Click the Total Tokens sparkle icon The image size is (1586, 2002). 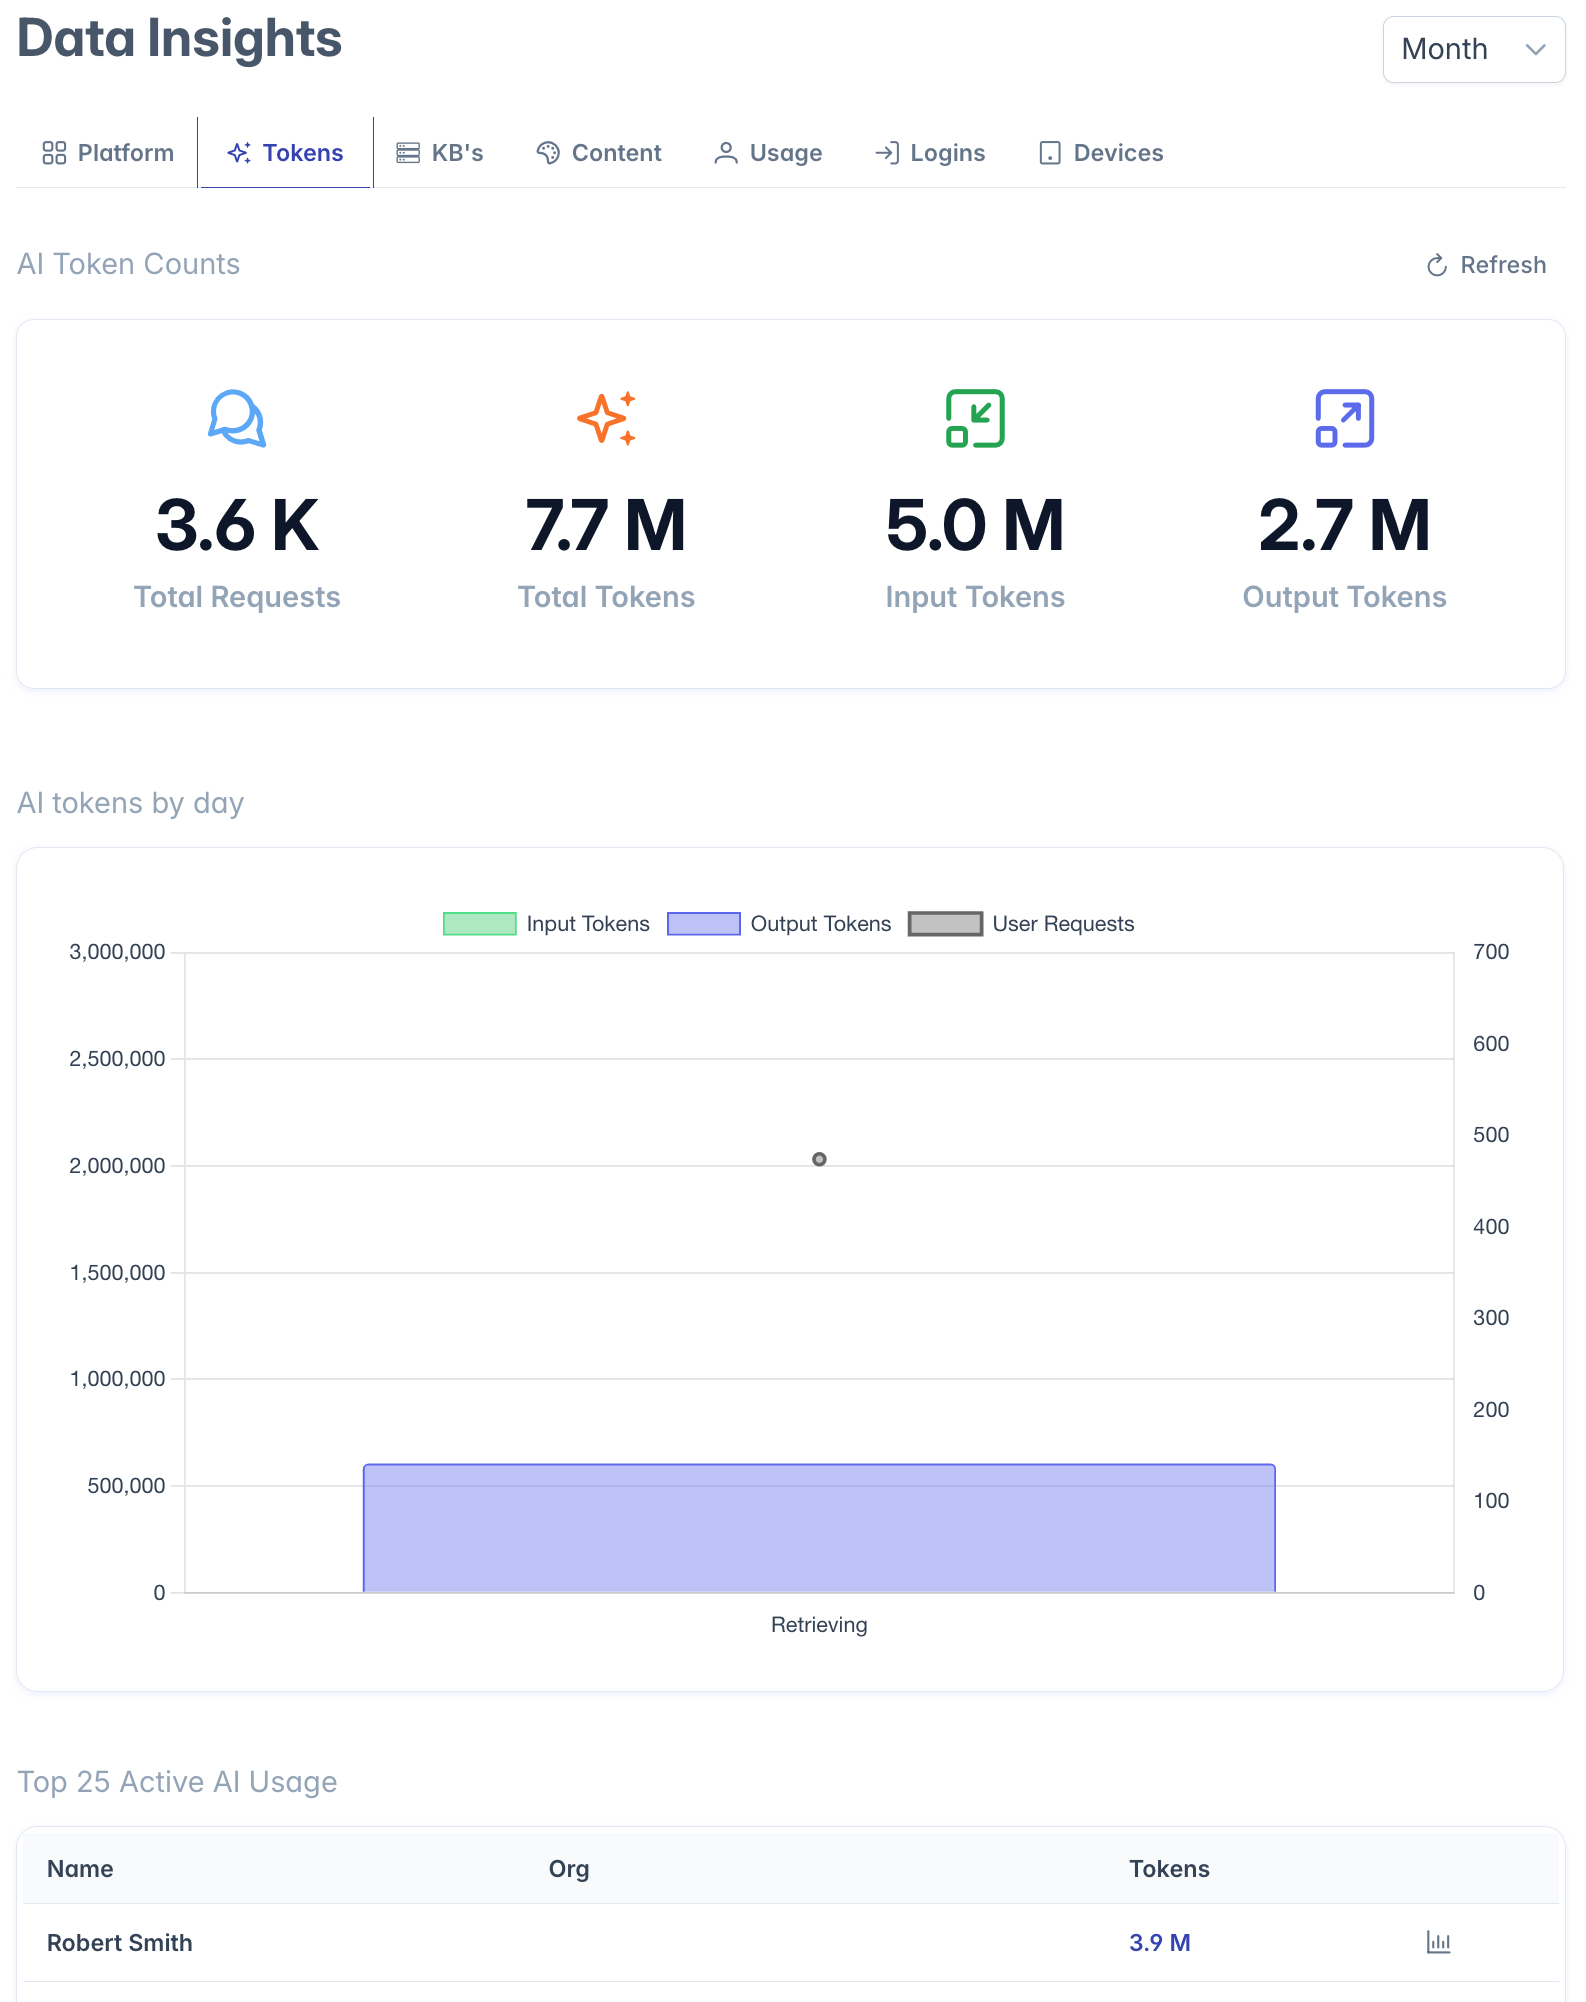tap(606, 418)
